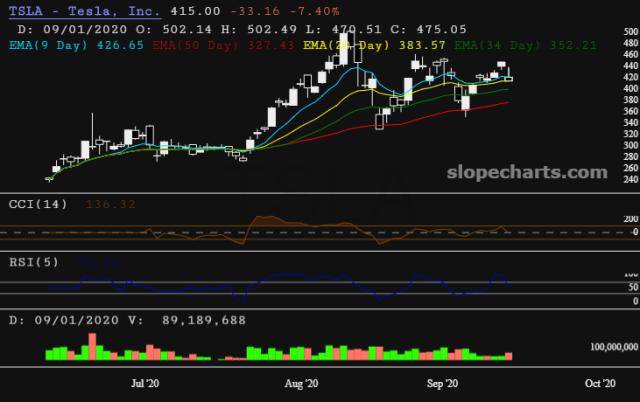Open the TSLA - Tesla, Inc. title link
The width and height of the screenshot is (640, 402).
click(84, 11)
